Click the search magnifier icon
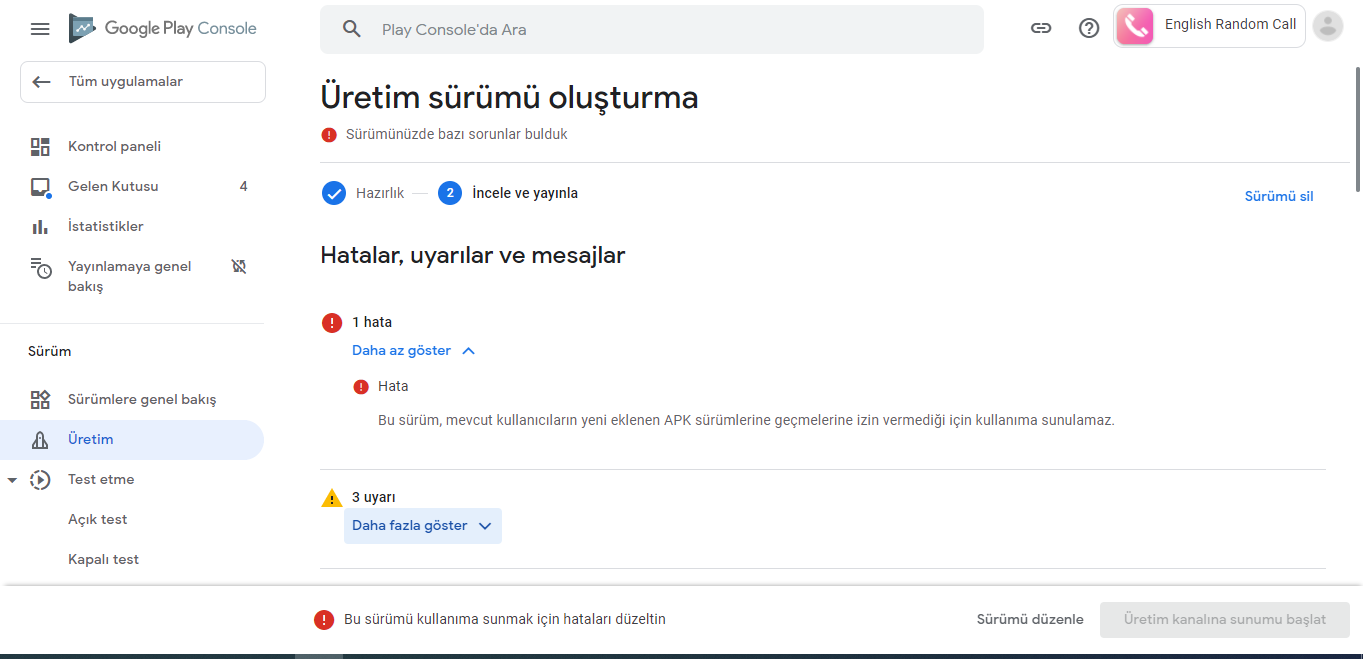The width and height of the screenshot is (1363, 659). coord(351,29)
